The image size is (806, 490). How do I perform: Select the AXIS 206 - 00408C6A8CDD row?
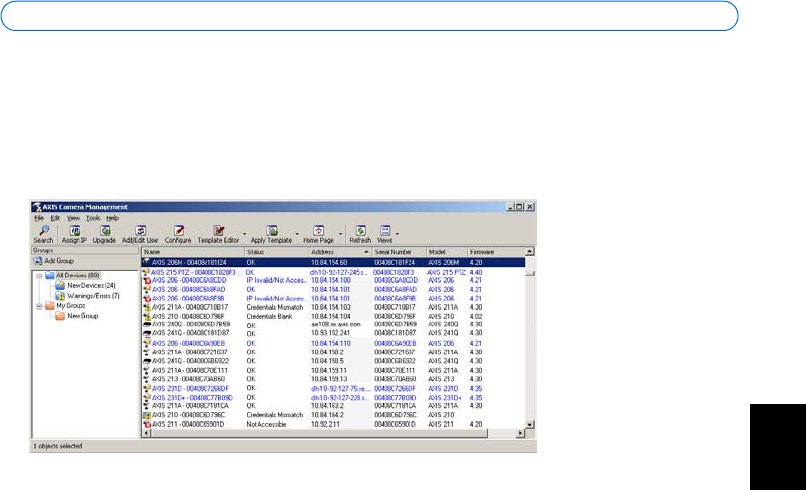click(333, 281)
